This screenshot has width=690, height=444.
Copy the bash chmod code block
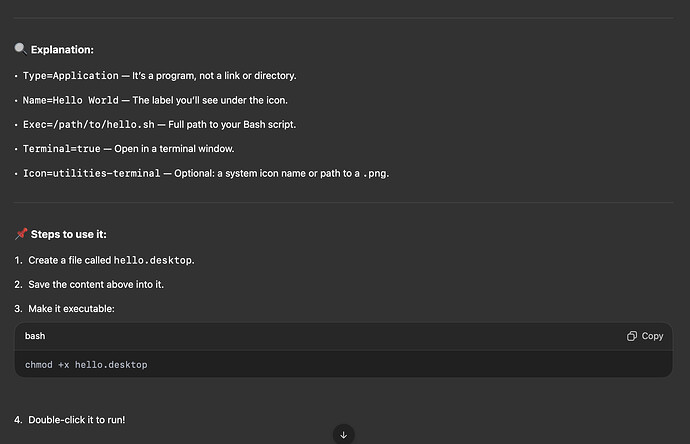click(x=645, y=336)
